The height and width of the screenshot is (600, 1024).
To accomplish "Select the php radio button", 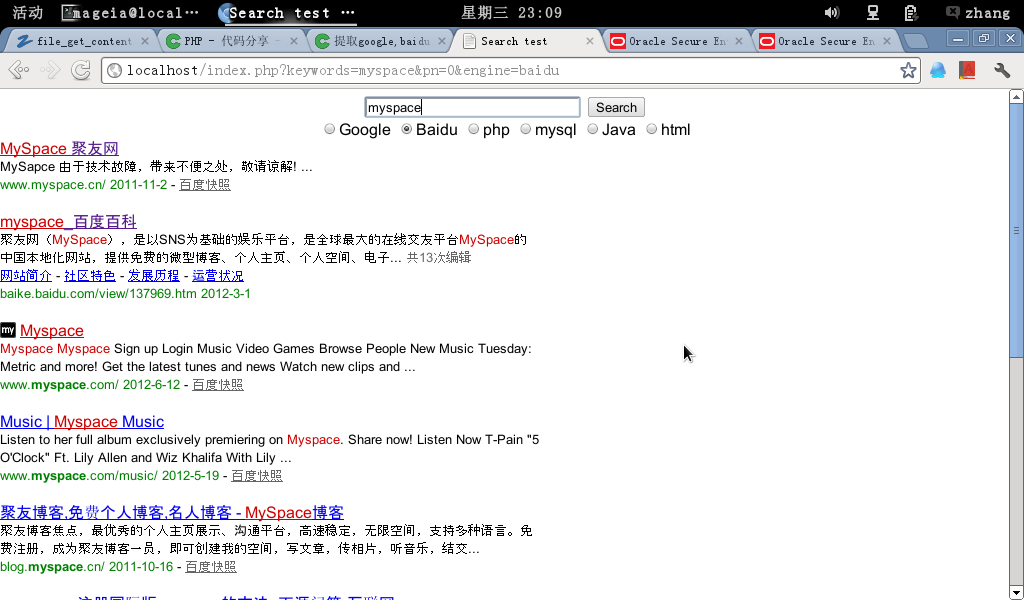I will click(x=474, y=129).
